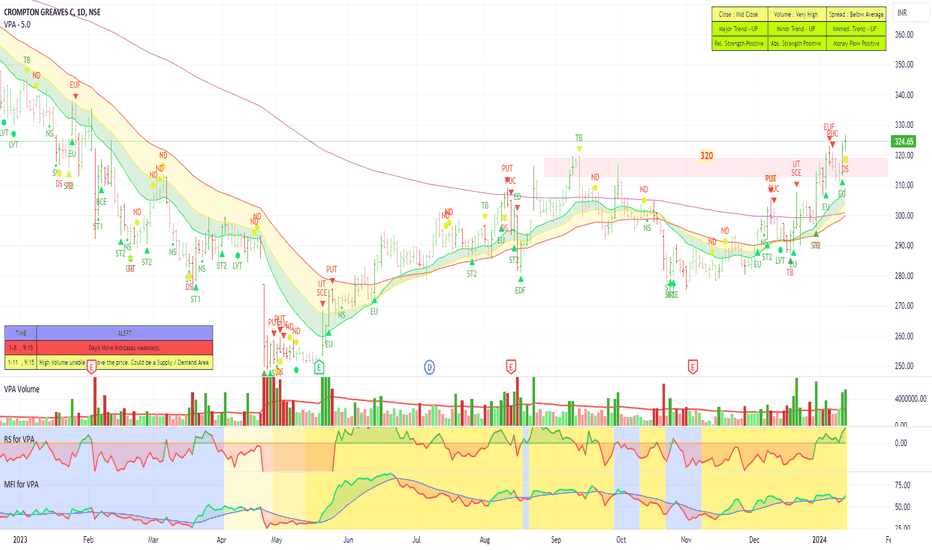Click the 310.00 price axis label
The image size is (932, 550).
tap(904, 185)
